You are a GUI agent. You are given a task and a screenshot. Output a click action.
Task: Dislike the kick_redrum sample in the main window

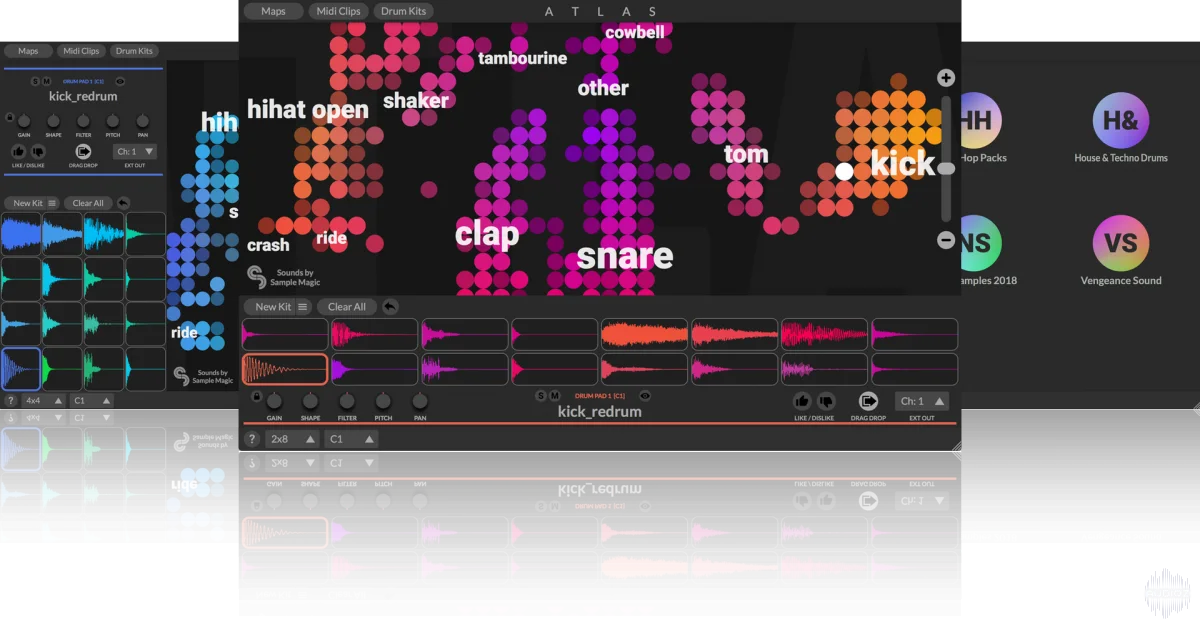point(826,401)
